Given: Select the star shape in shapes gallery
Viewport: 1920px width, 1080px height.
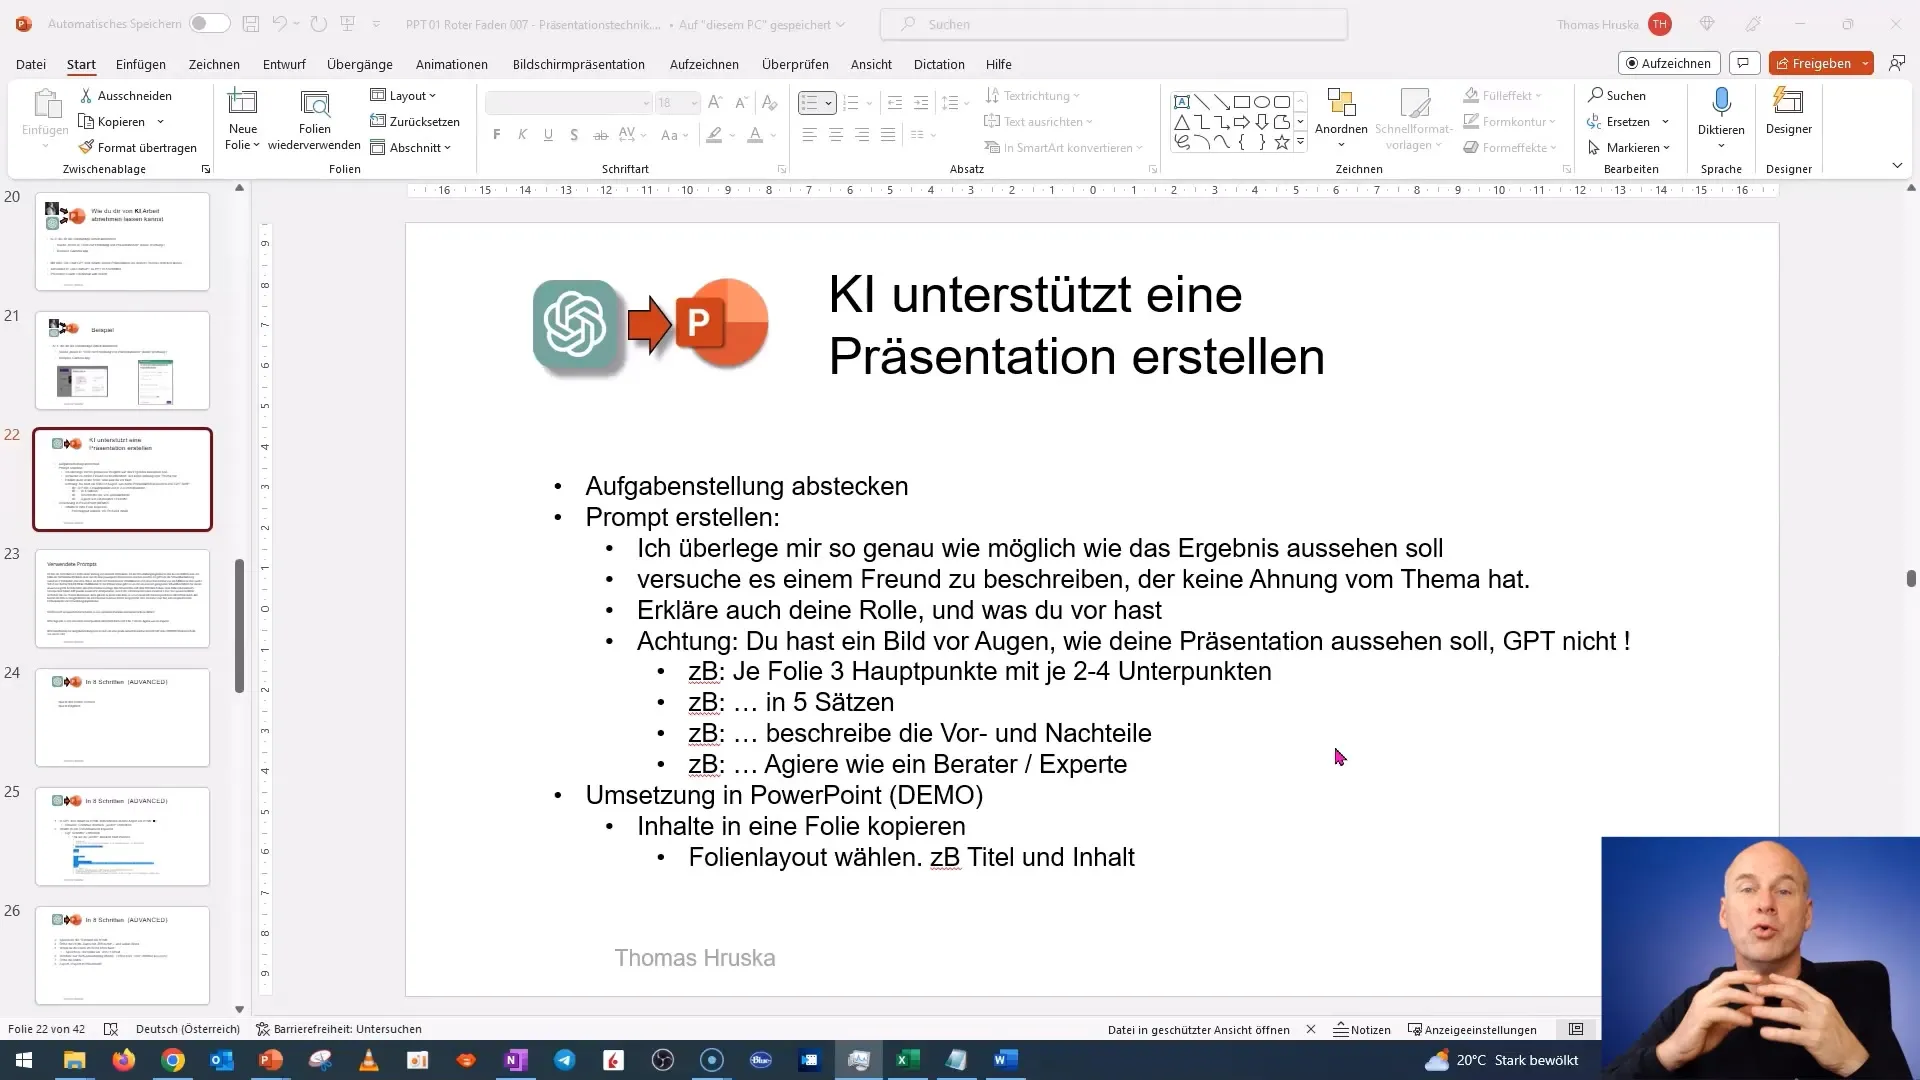Looking at the screenshot, I should click(1282, 142).
